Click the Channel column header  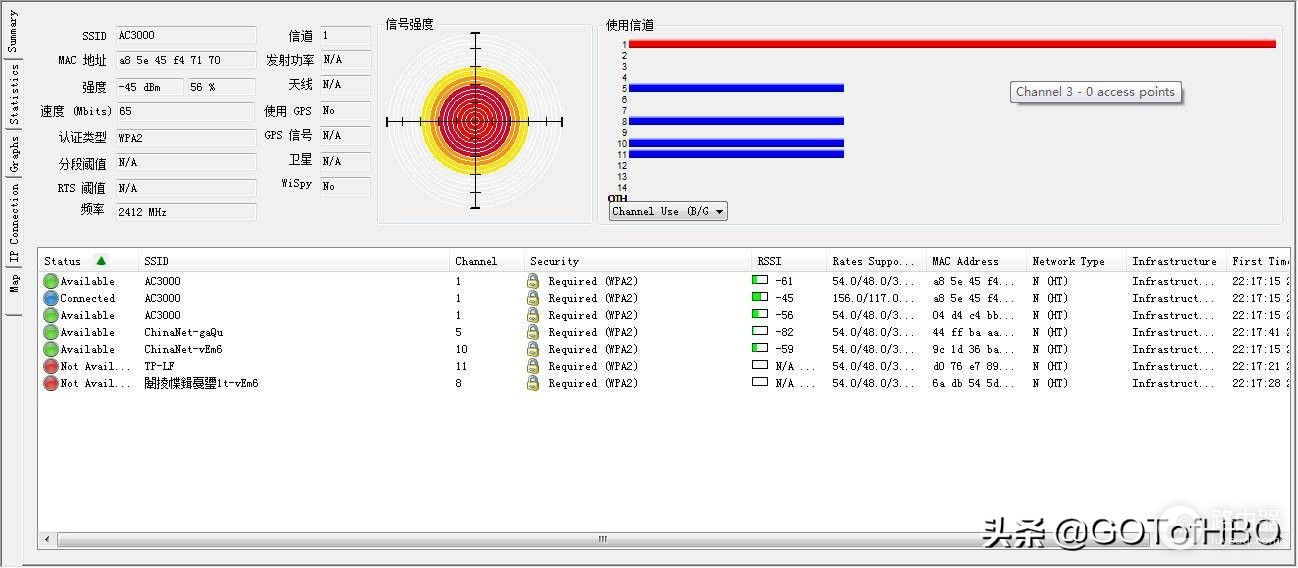(476, 261)
